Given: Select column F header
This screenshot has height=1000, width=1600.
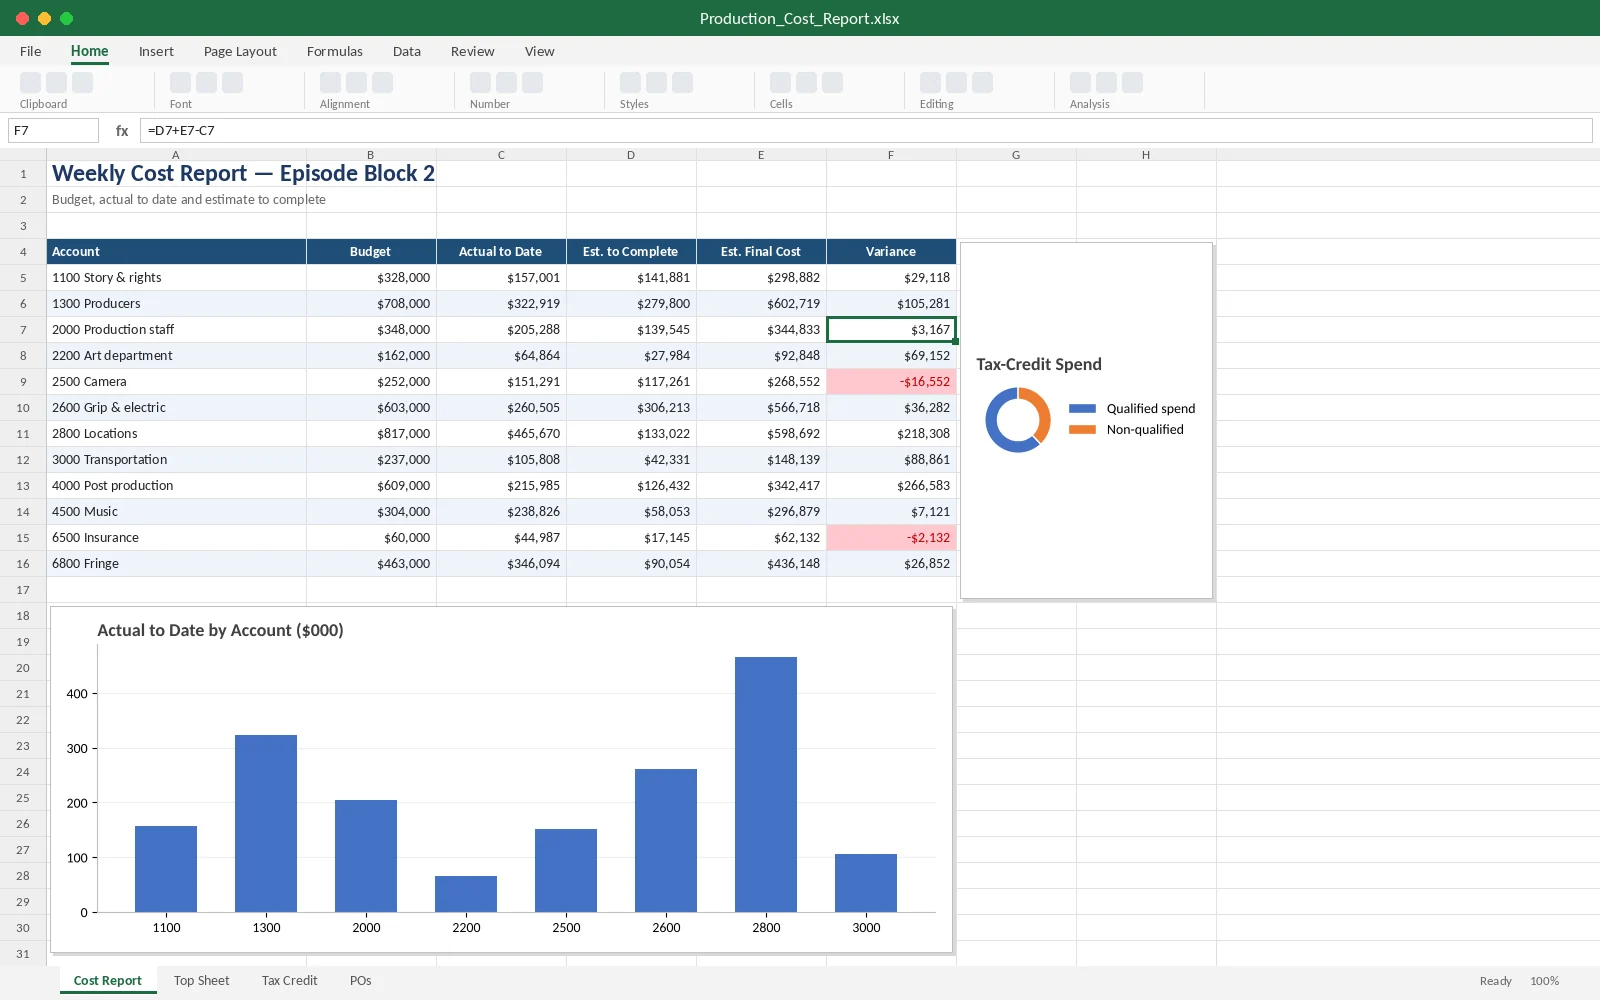Looking at the screenshot, I should pos(891,155).
